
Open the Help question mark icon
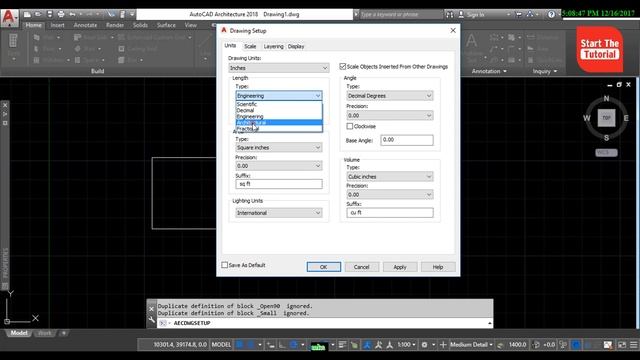point(551,14)
